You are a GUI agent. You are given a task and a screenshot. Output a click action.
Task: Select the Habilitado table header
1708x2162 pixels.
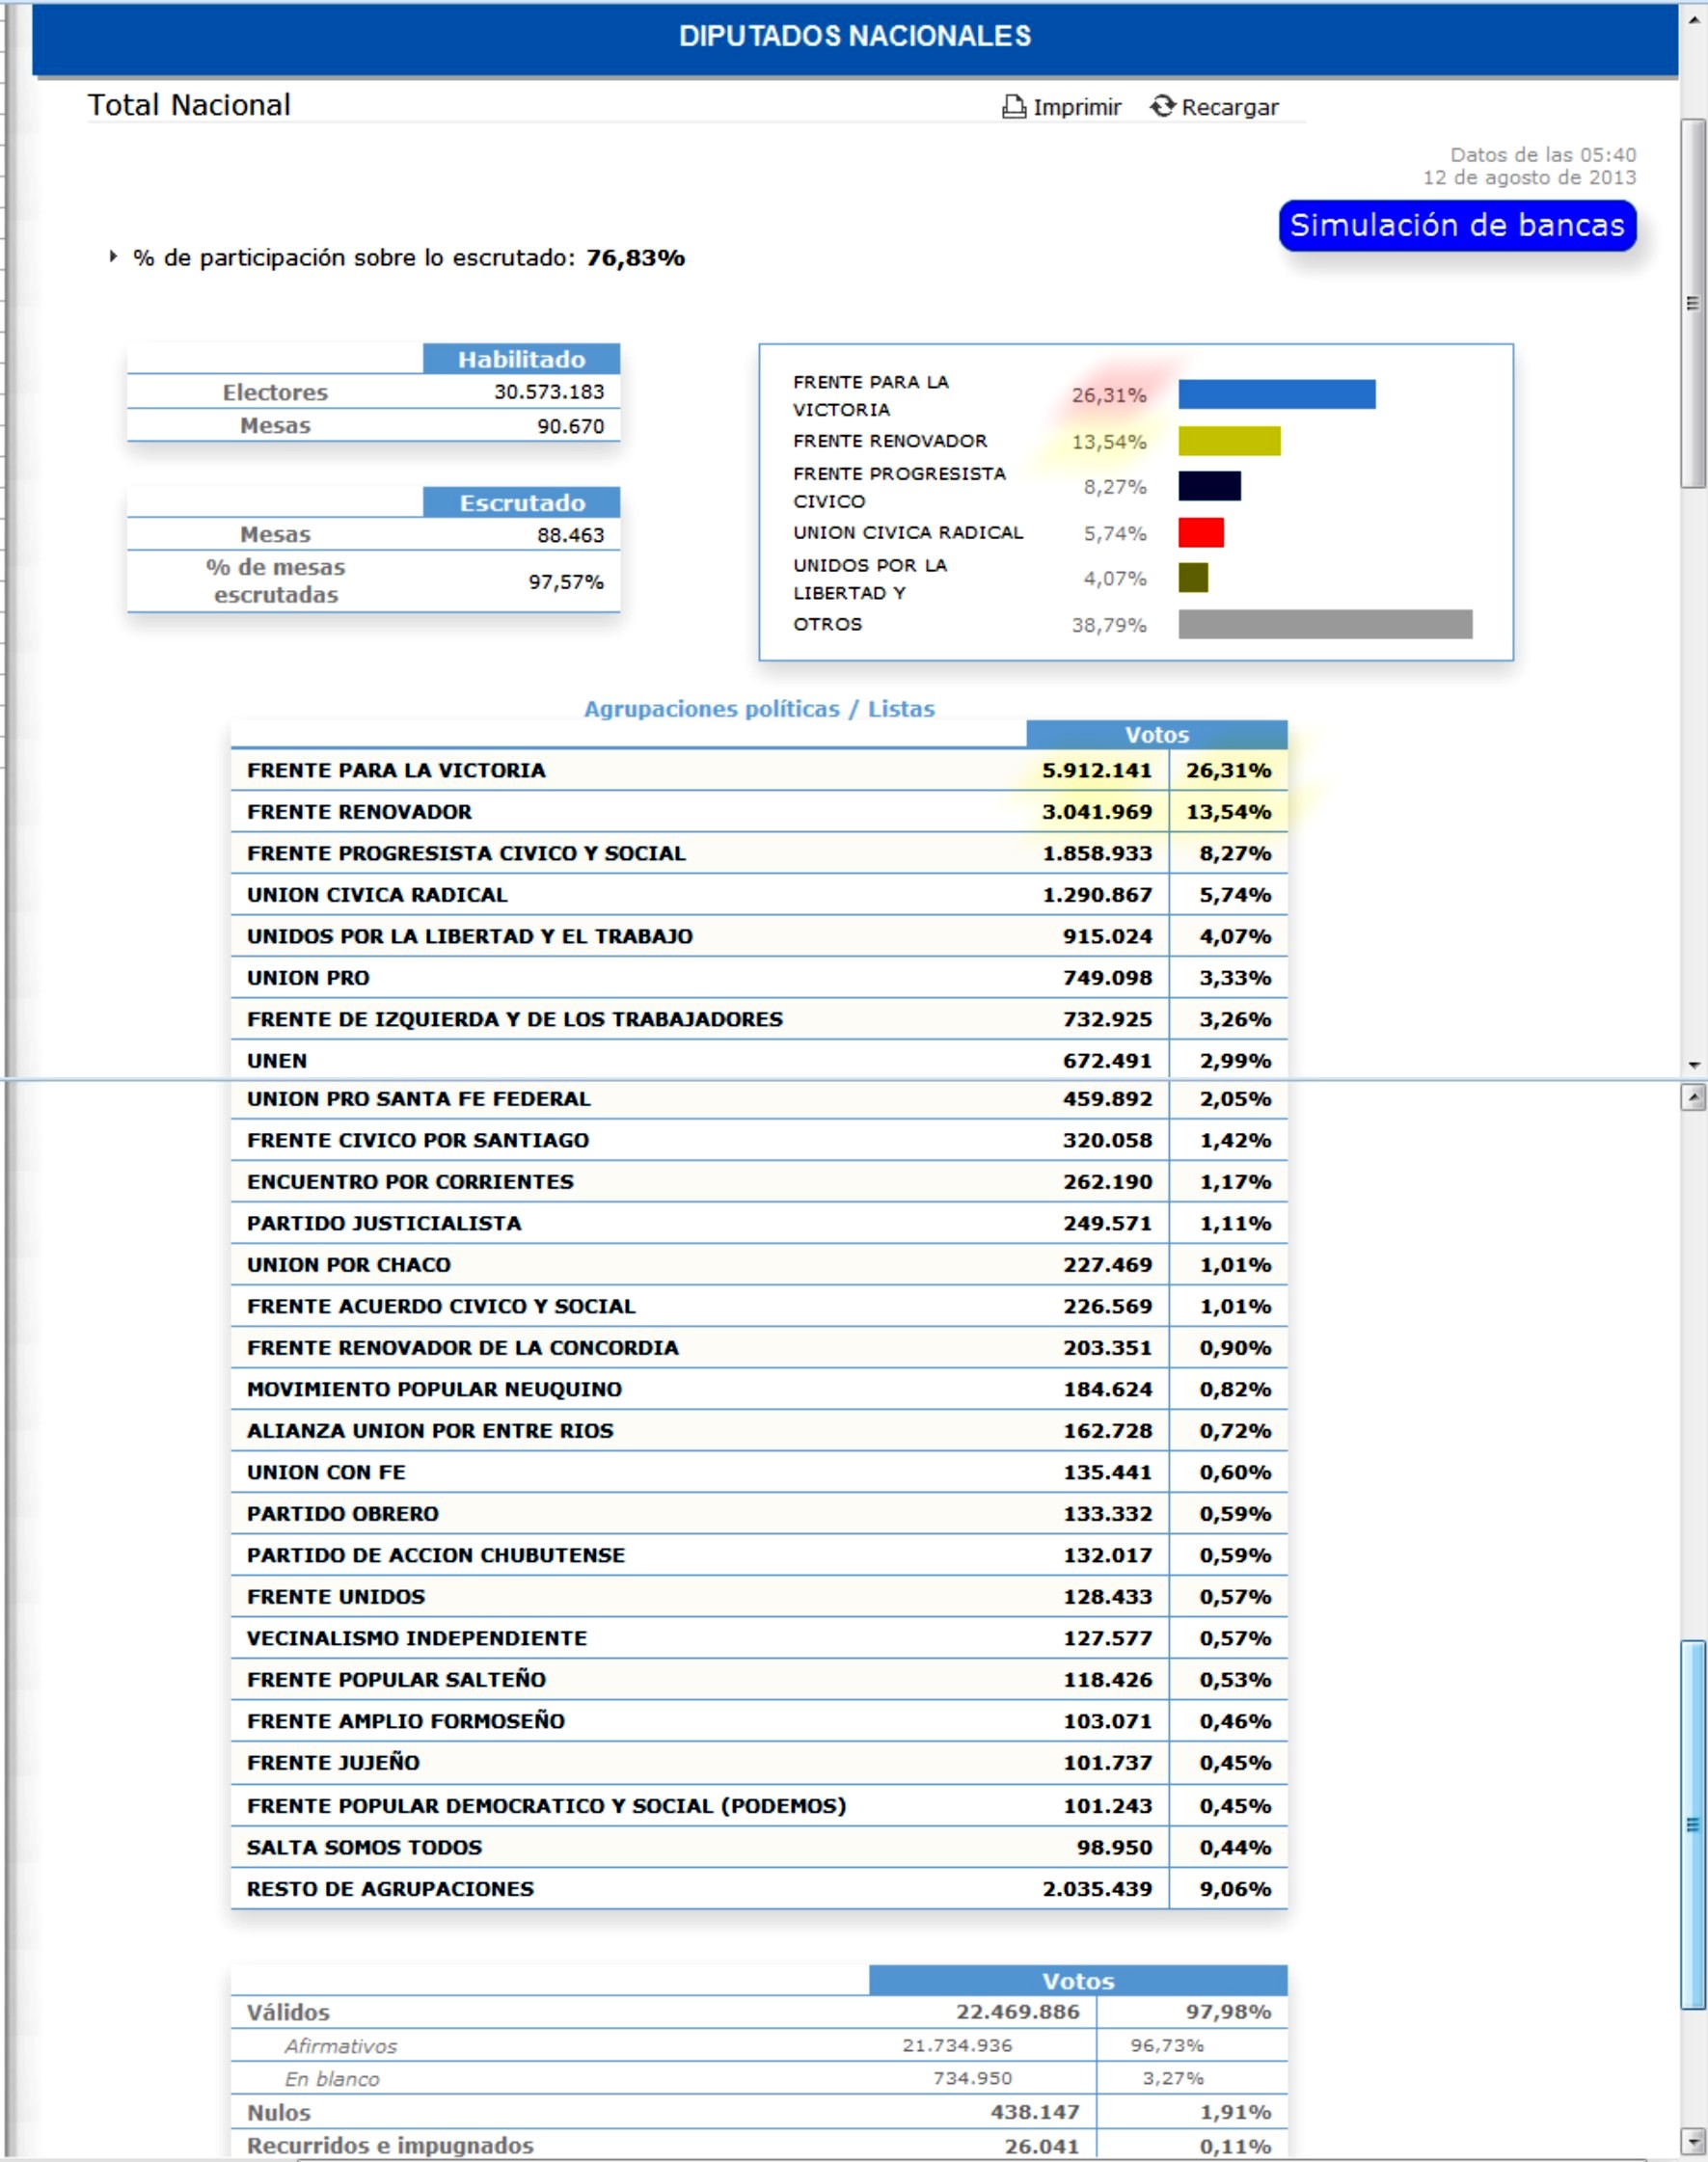coord(521,359)
